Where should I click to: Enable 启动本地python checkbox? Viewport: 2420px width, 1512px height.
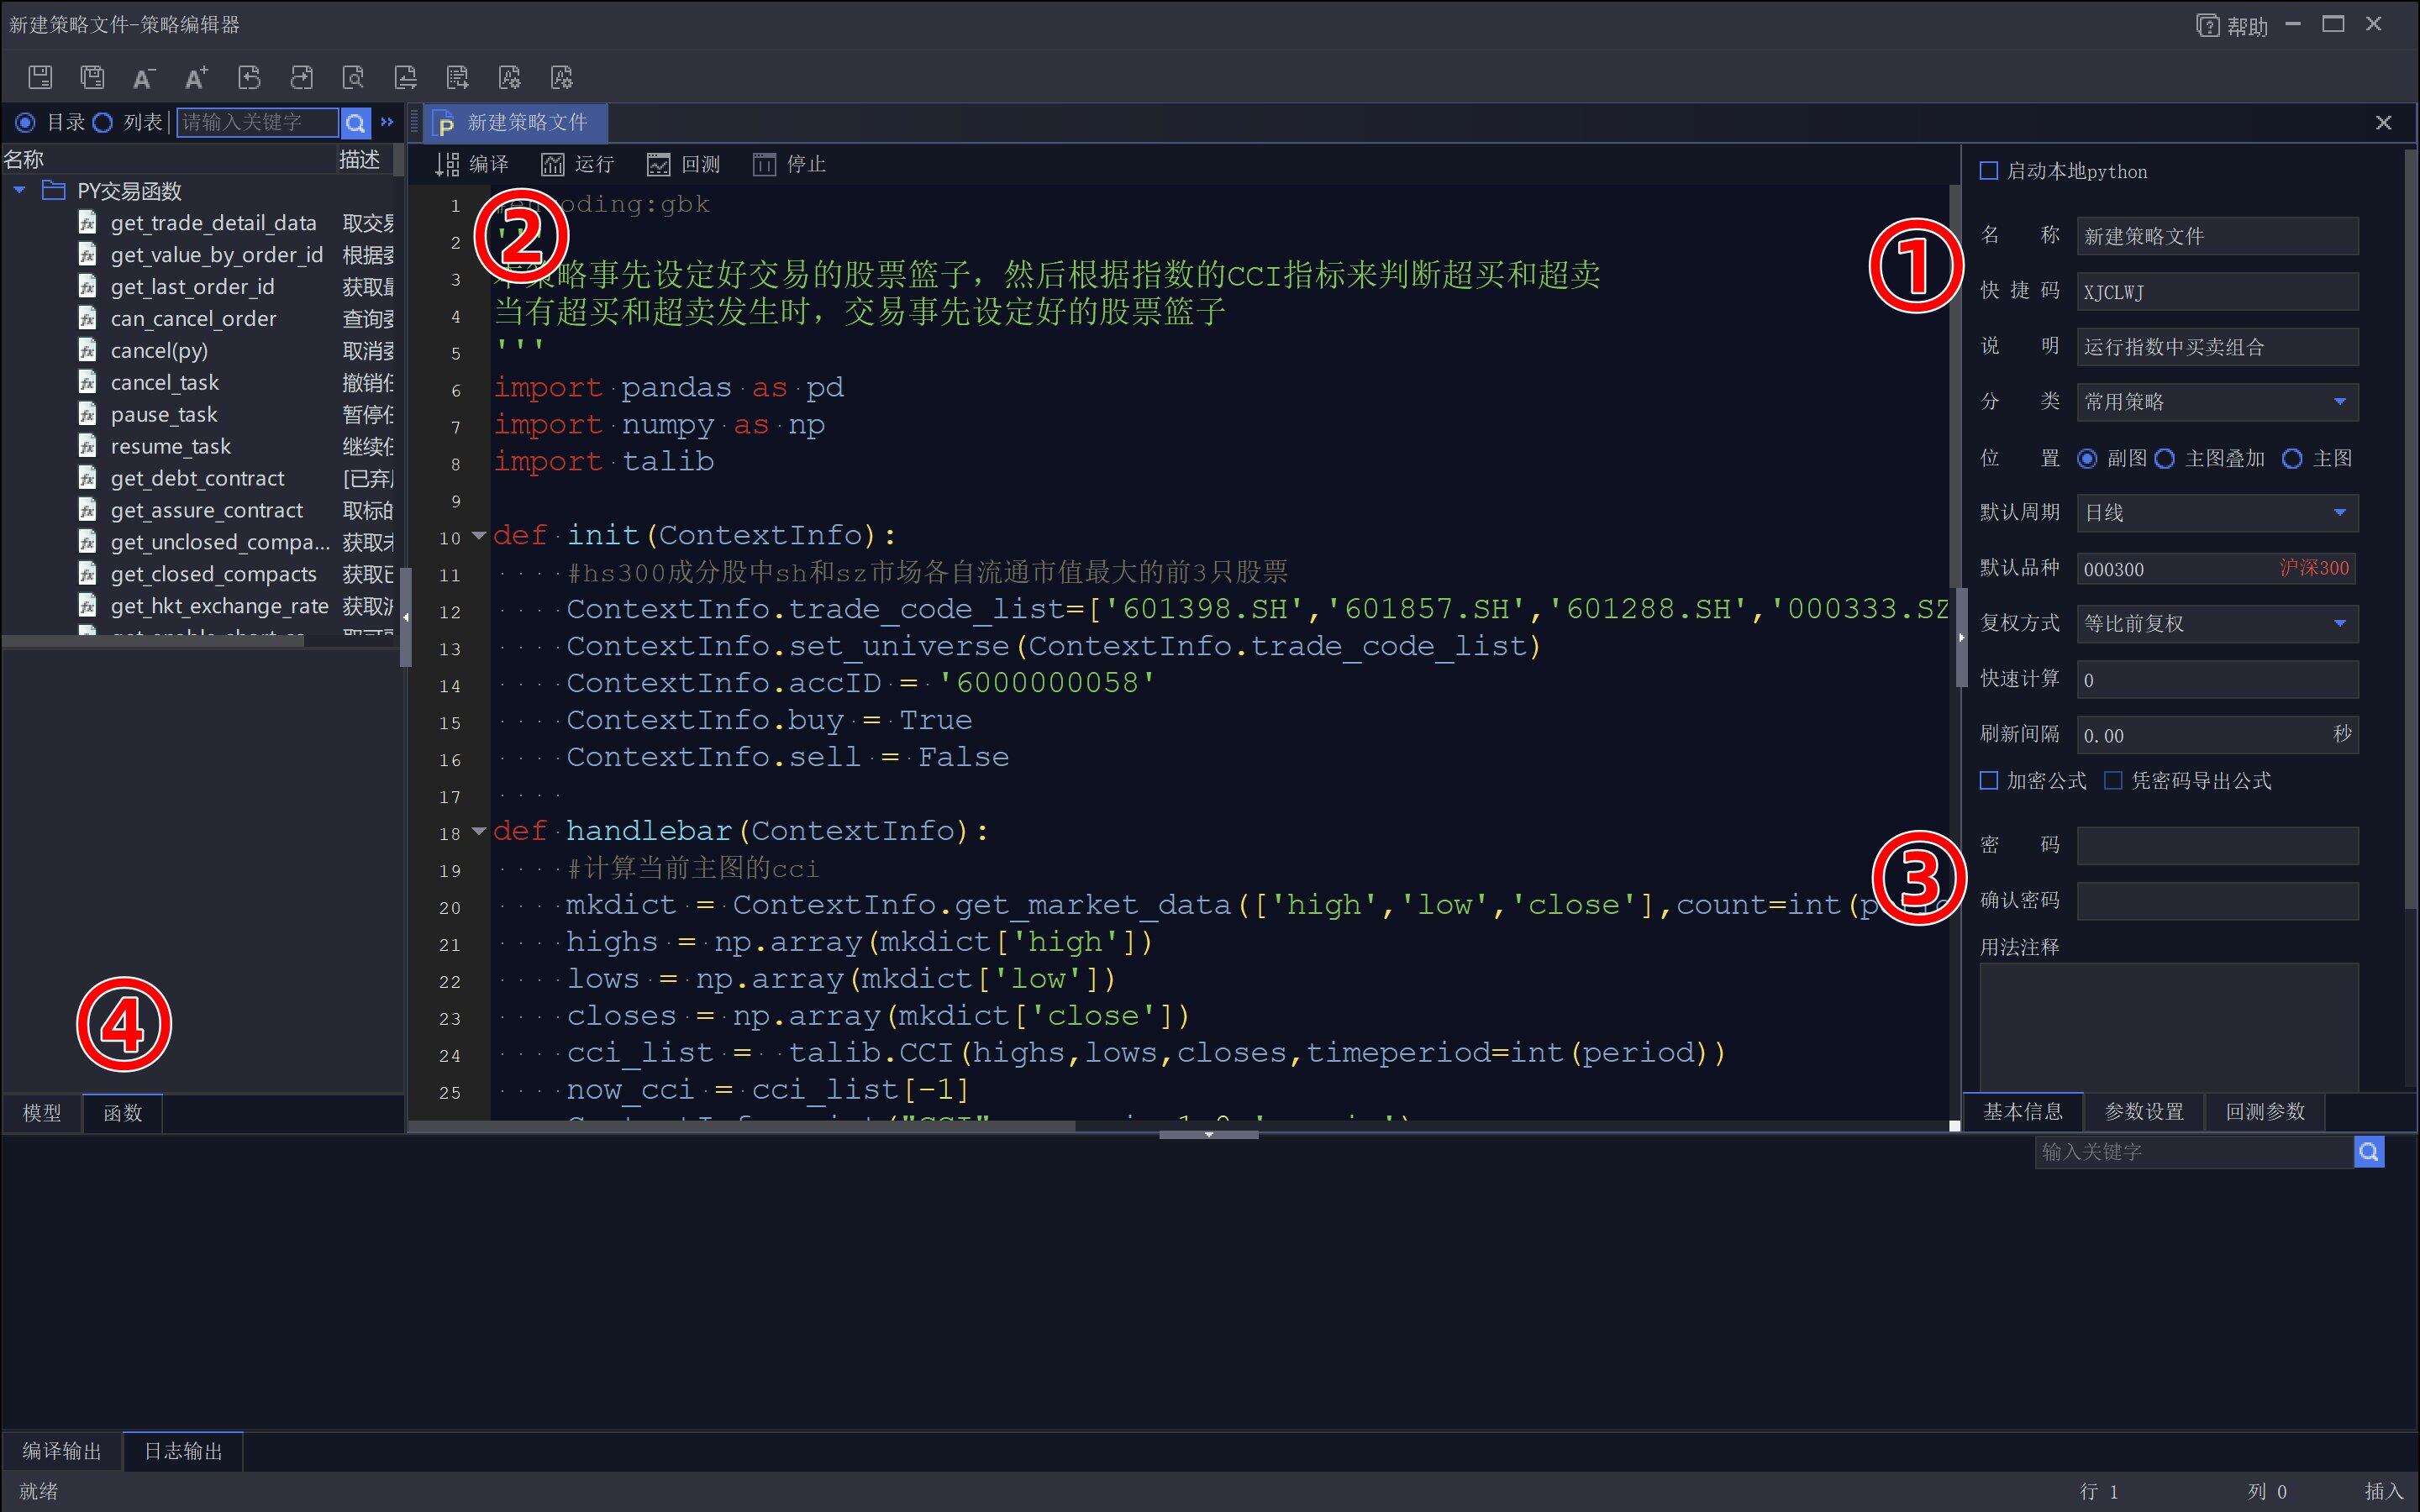(1989, 171)
